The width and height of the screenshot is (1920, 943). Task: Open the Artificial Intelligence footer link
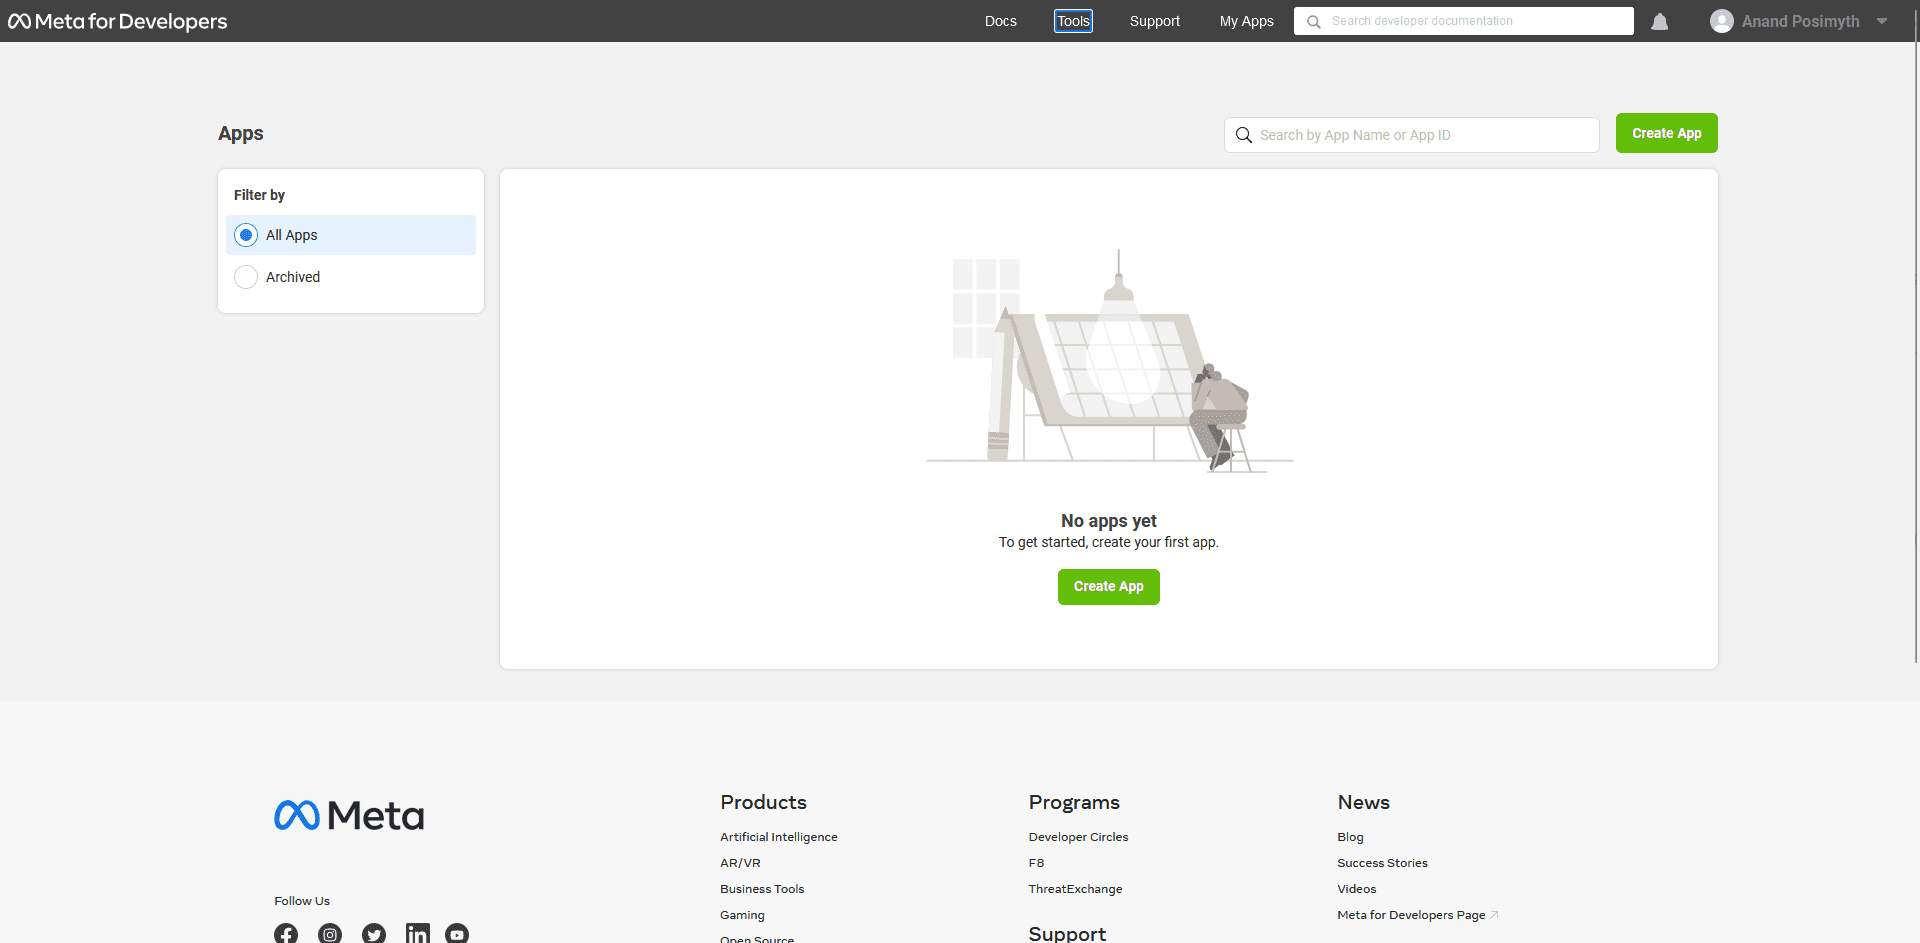click(x=778, y=837)
